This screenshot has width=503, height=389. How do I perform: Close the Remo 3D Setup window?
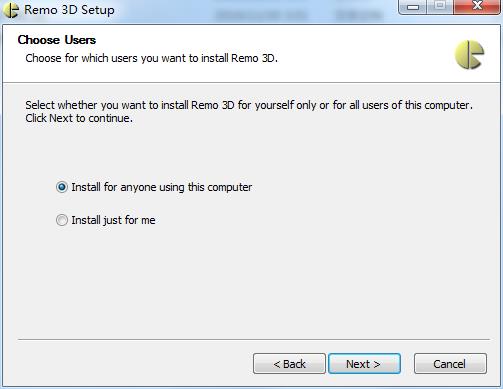pyautogui.click(x=477, y=6)
